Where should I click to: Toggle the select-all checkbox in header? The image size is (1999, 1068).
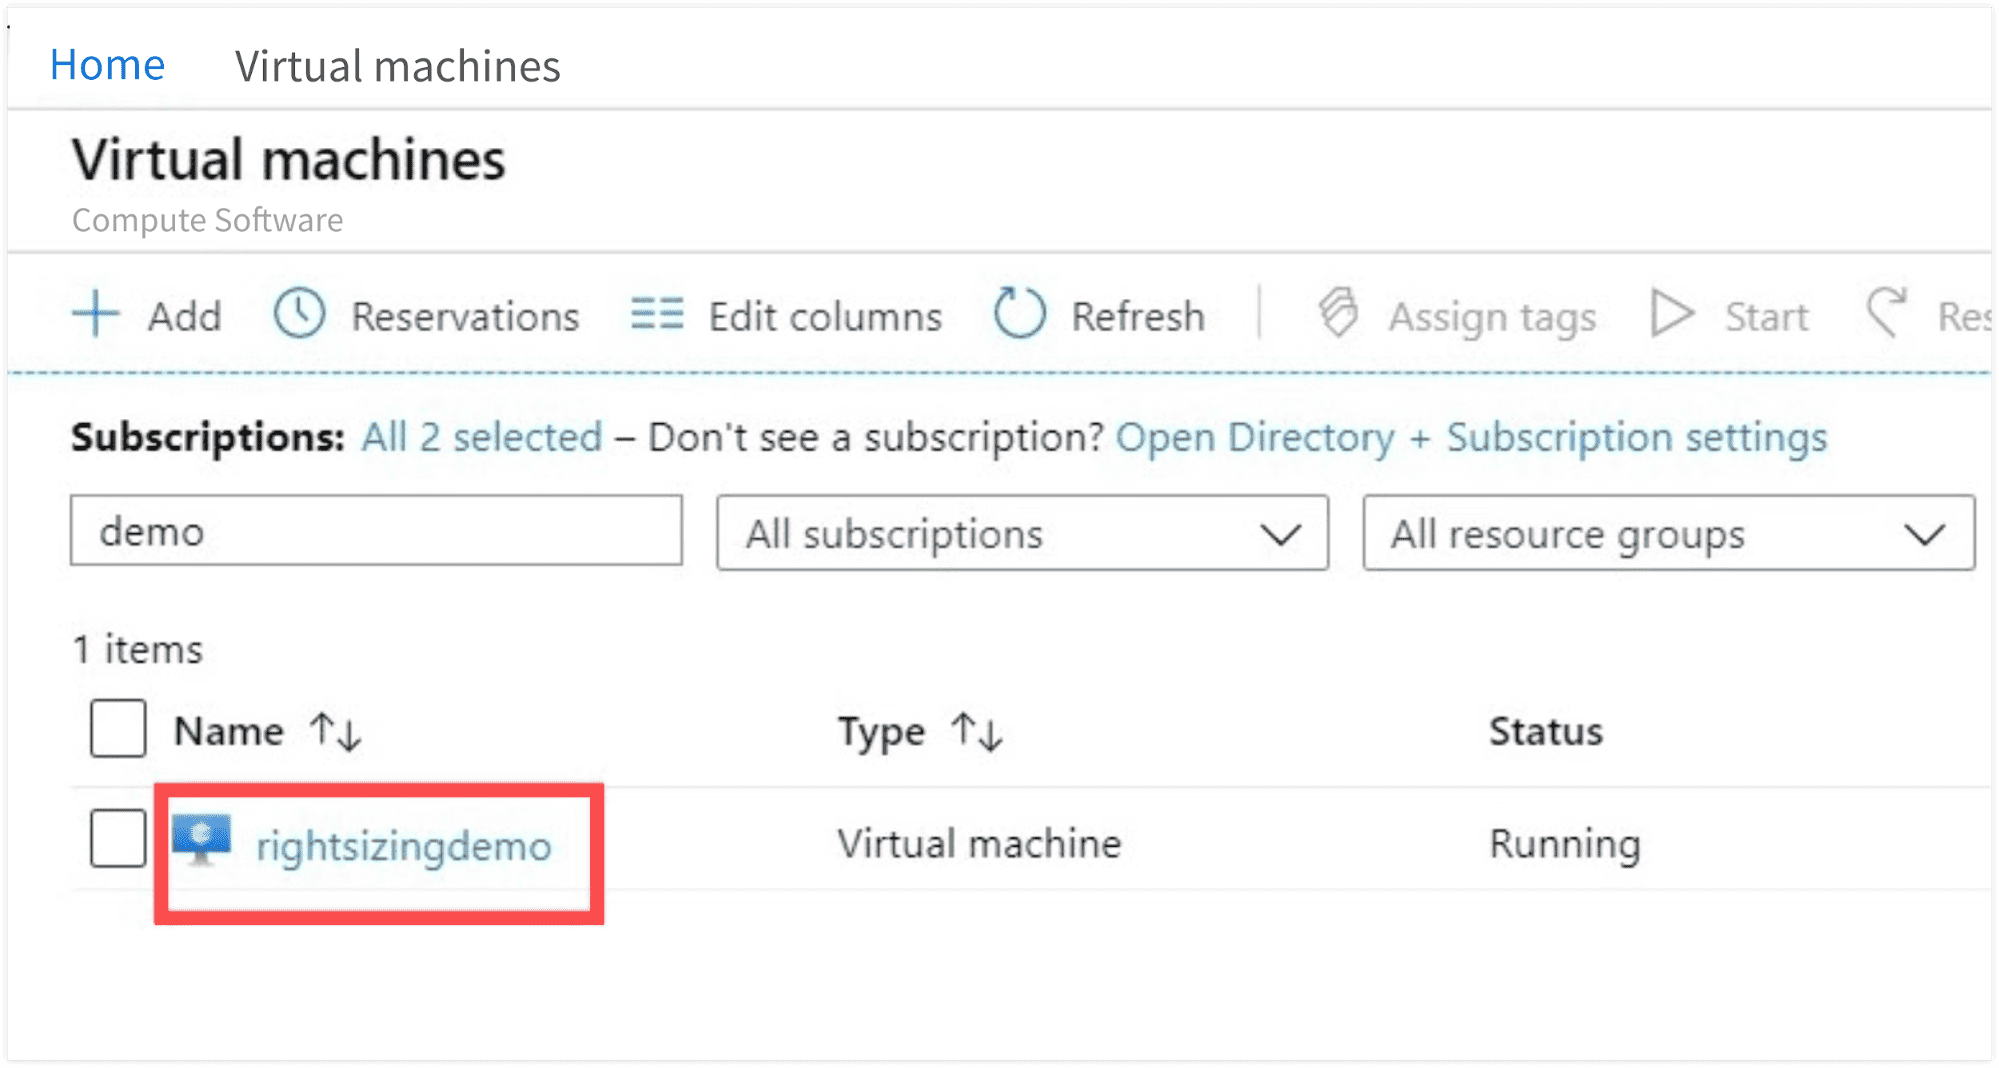pos(118,729)
